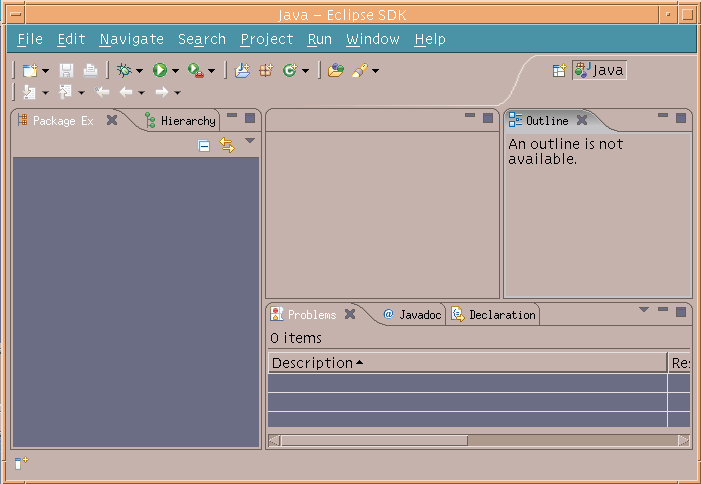Screen dimensions: 701x484
Task: Click the Print icon in toolbar
Action: [90, 71]
